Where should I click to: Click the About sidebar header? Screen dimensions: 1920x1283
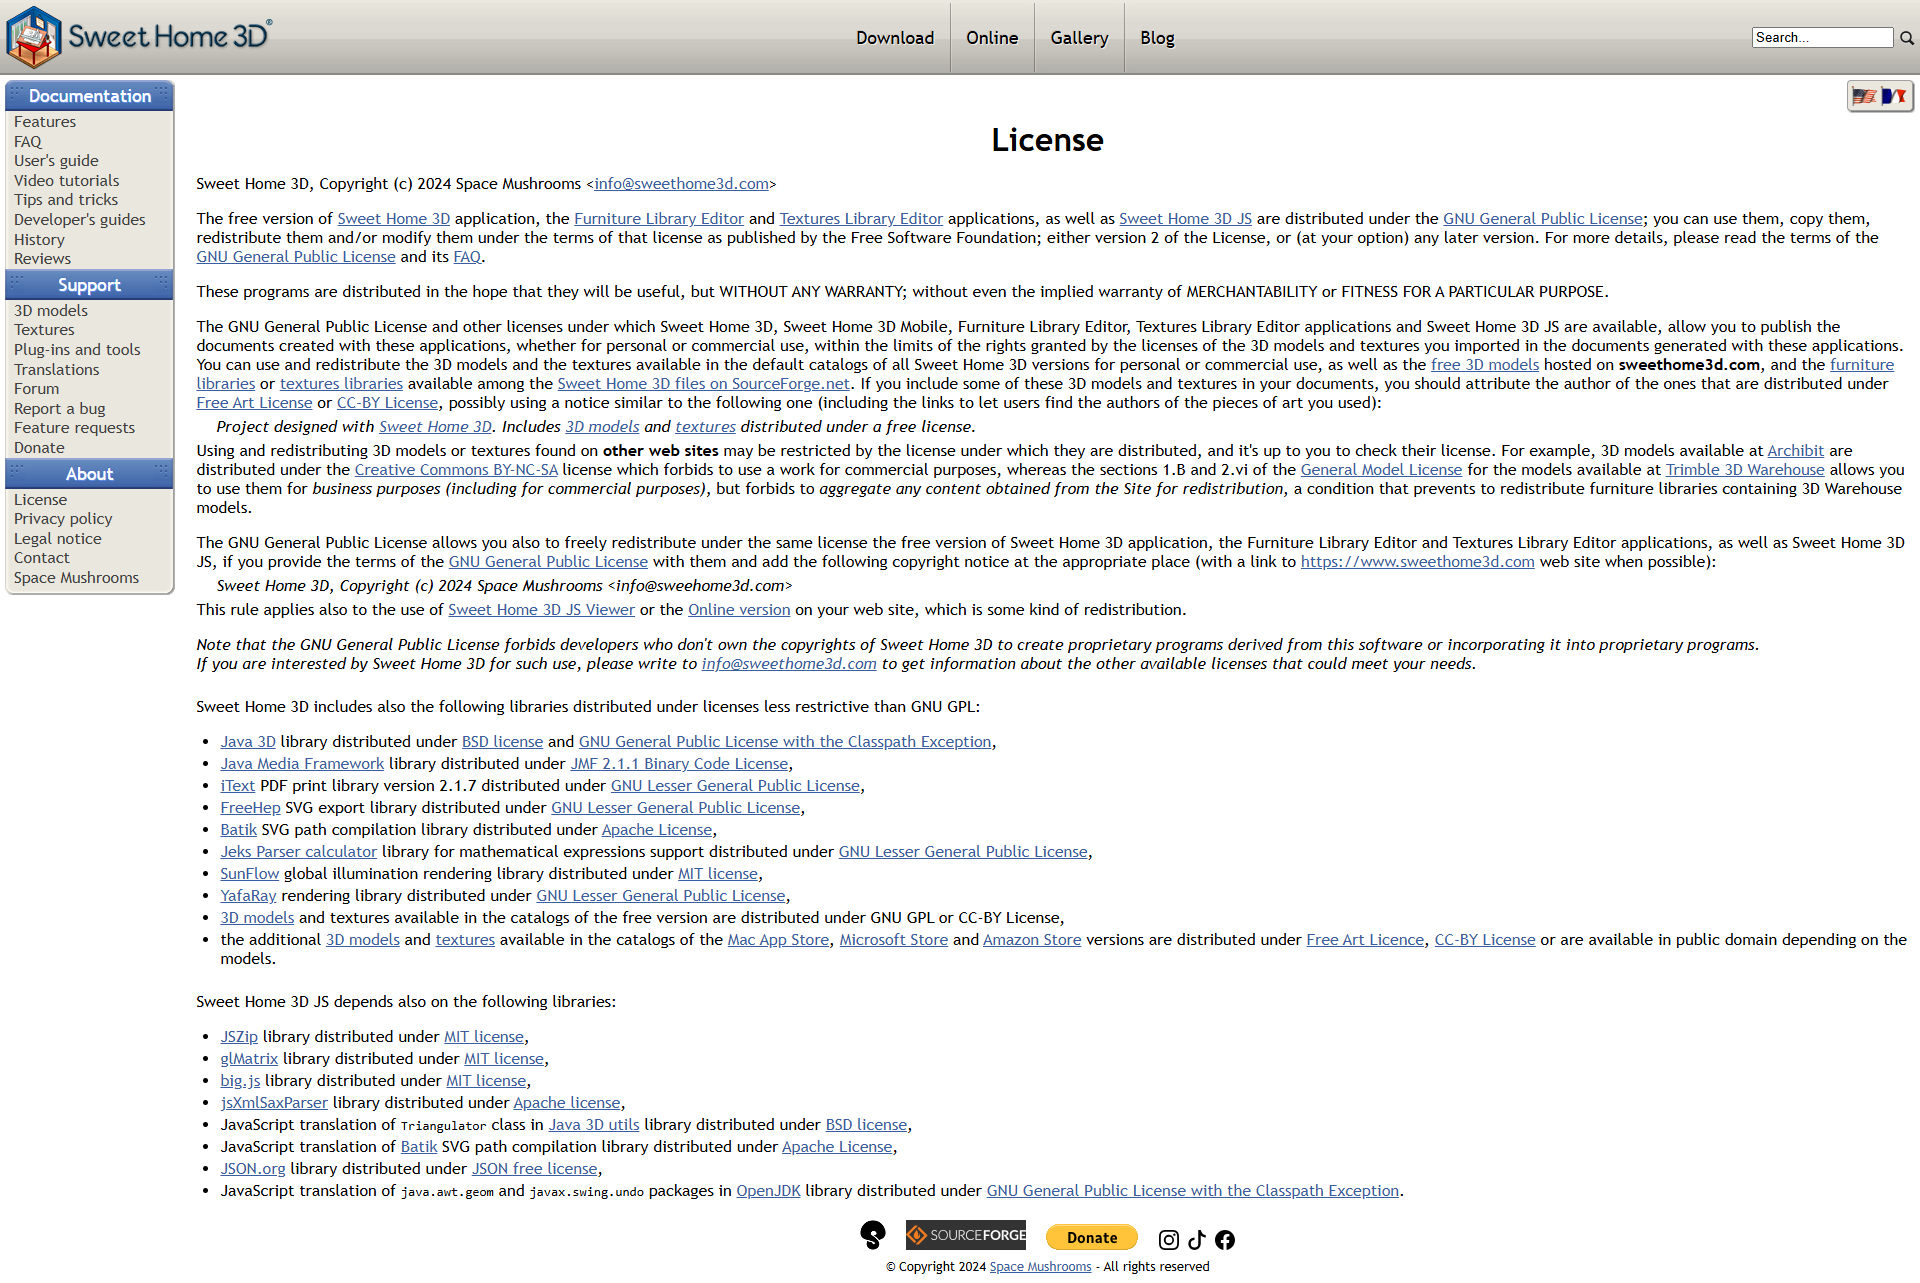[x=90, y=474]
